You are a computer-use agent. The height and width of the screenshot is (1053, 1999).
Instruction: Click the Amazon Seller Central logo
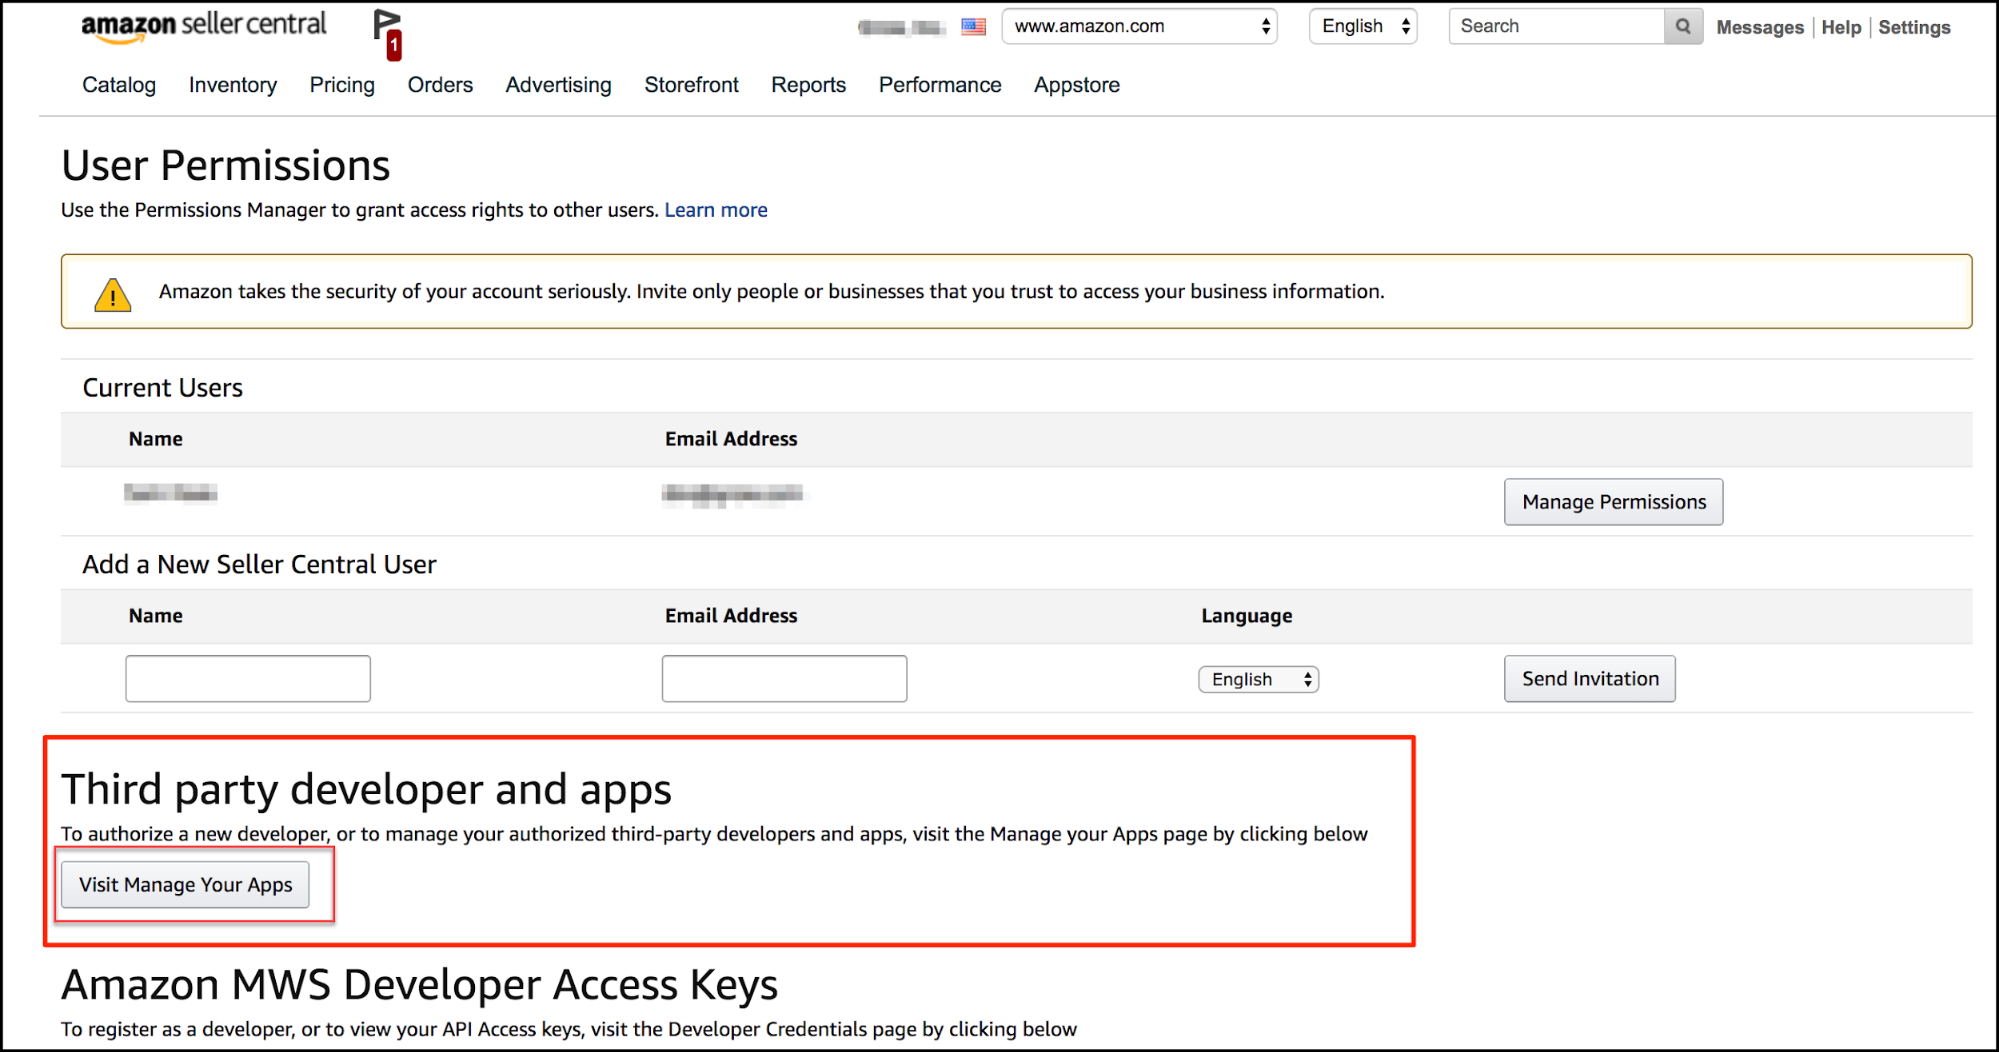tap(203, 26)
